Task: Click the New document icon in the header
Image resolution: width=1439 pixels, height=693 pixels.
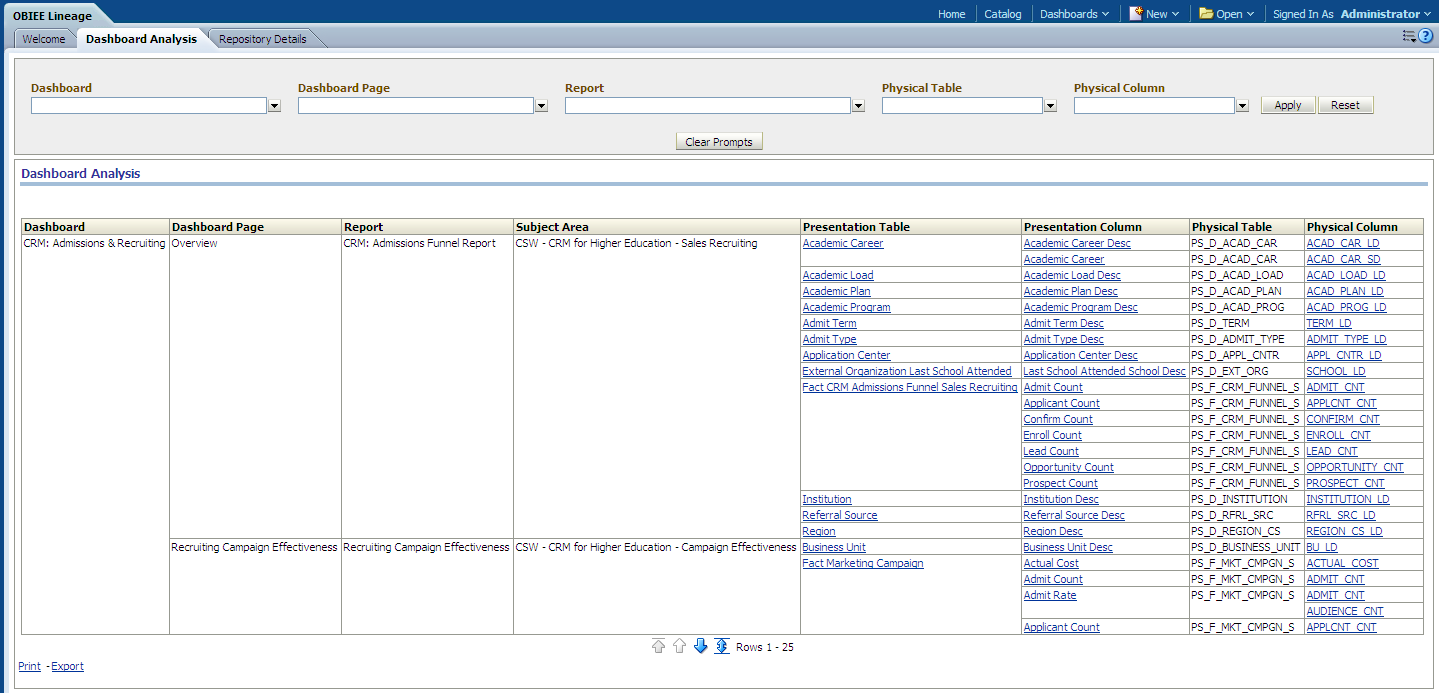Action: coord(1136,14)
